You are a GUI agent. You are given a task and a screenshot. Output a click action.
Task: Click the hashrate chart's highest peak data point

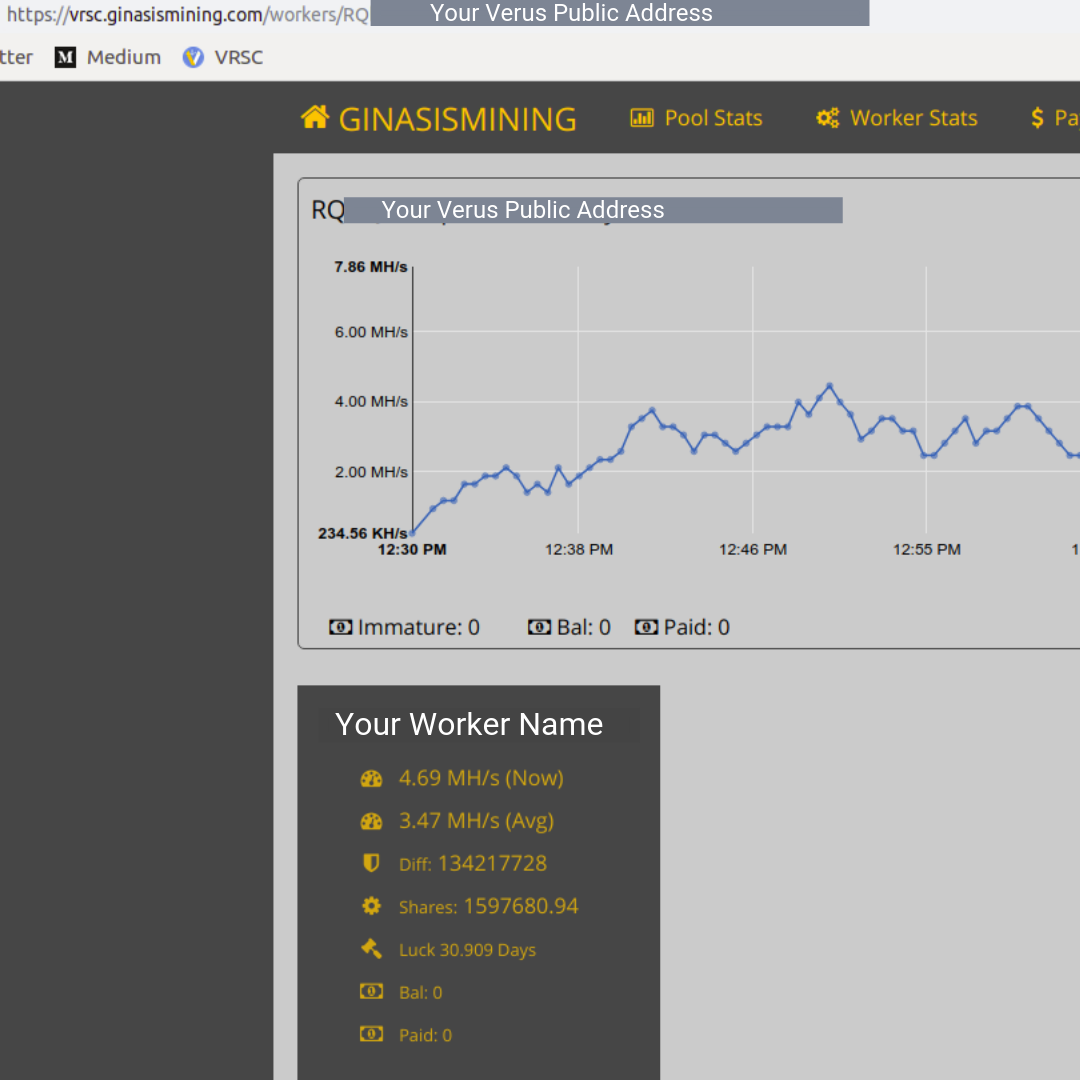pyautogui.click(x=829, y=386)
